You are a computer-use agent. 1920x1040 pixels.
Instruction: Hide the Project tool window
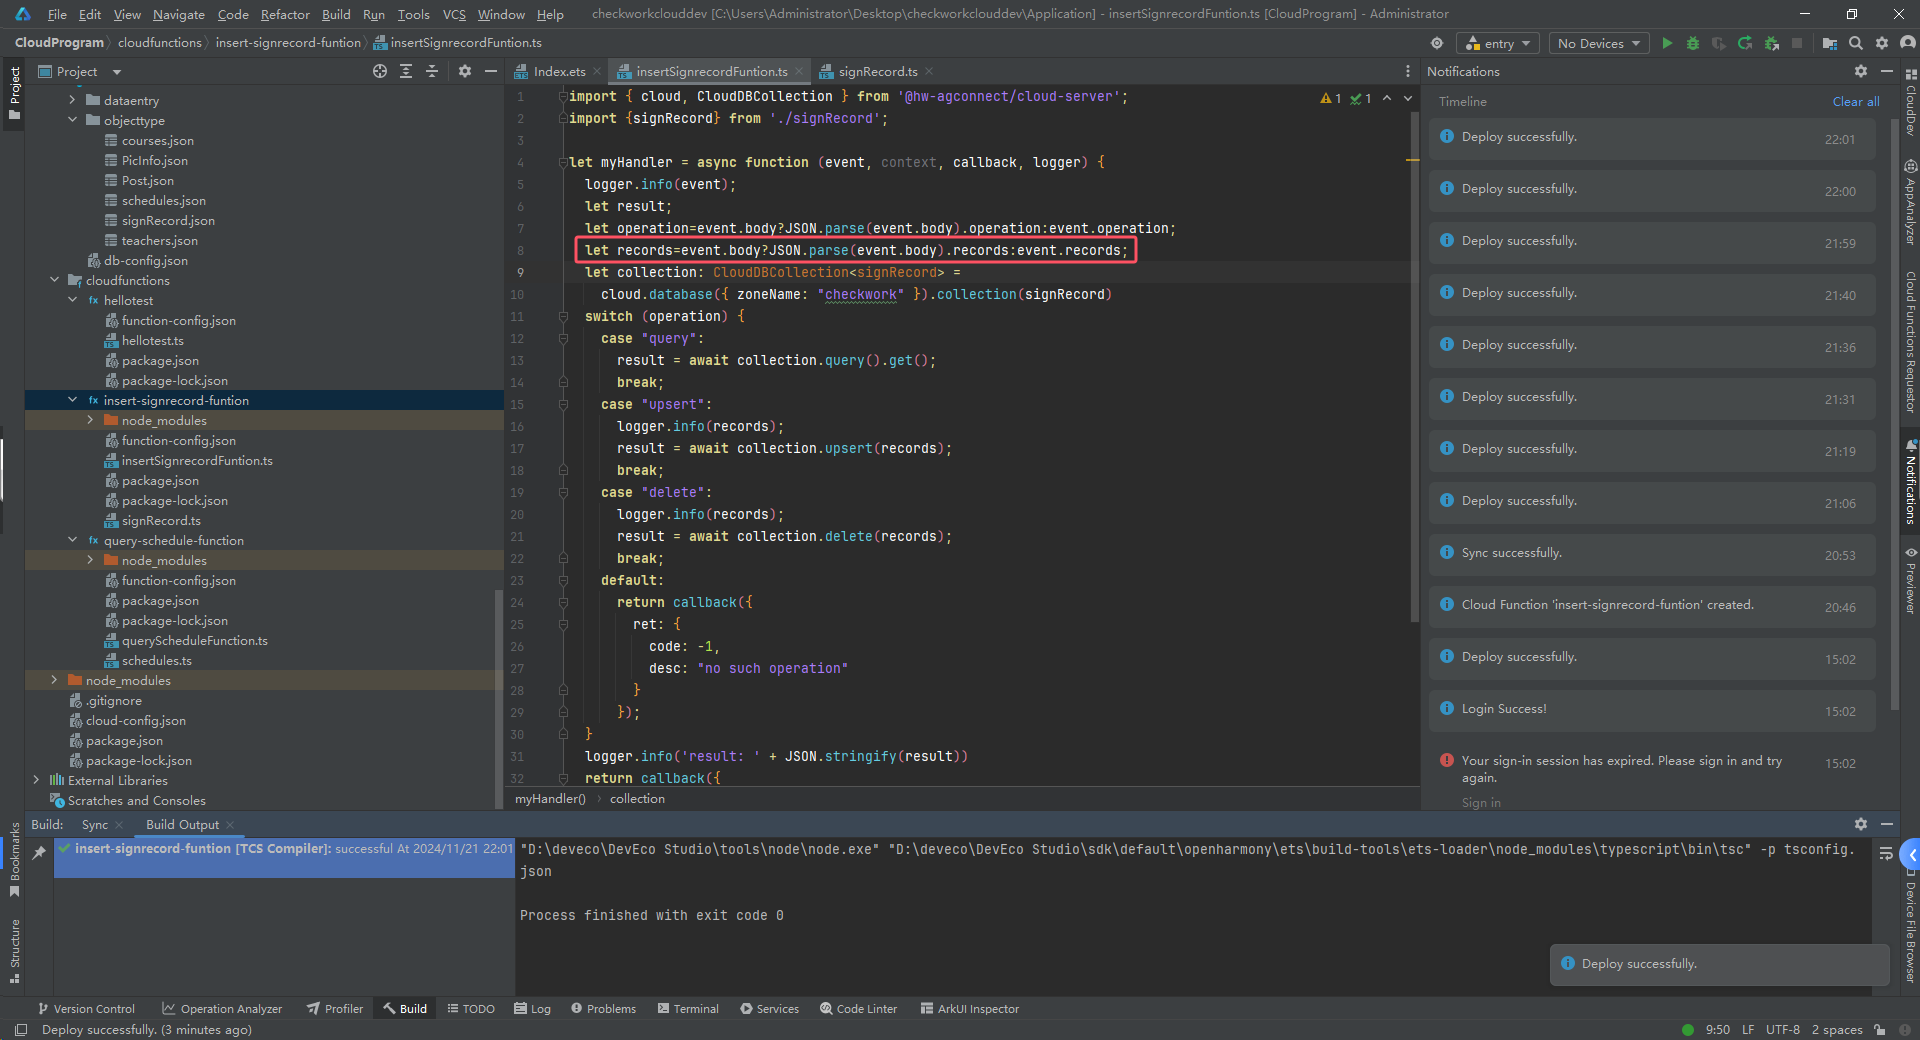491,71
